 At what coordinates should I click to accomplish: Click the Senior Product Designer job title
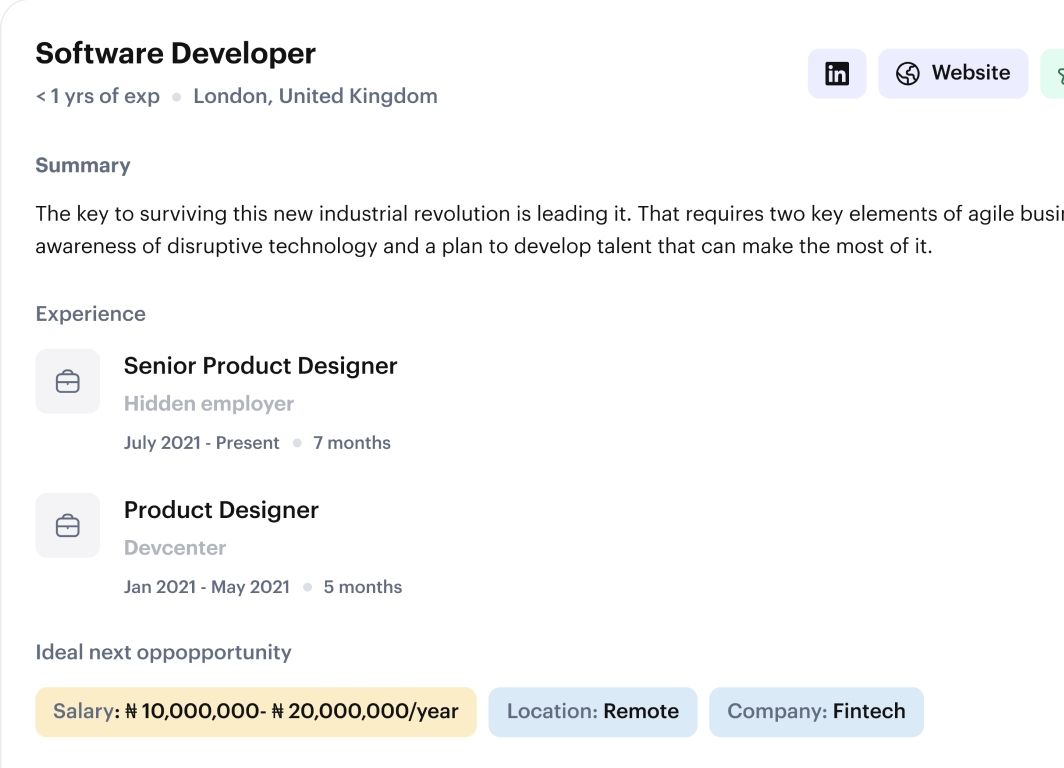(260, 366)
